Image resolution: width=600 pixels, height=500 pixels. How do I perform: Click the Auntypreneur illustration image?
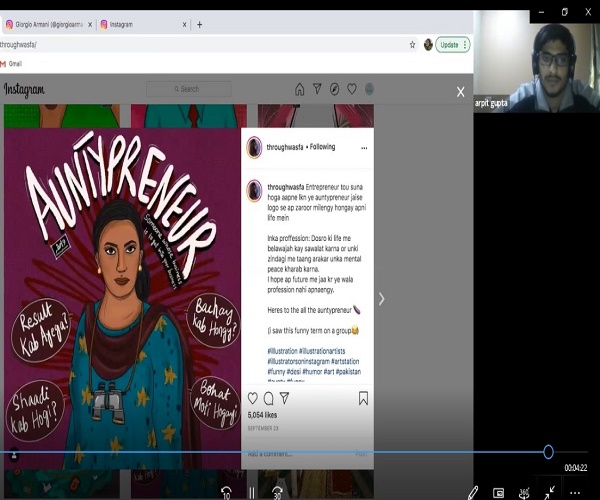point(122,298)
